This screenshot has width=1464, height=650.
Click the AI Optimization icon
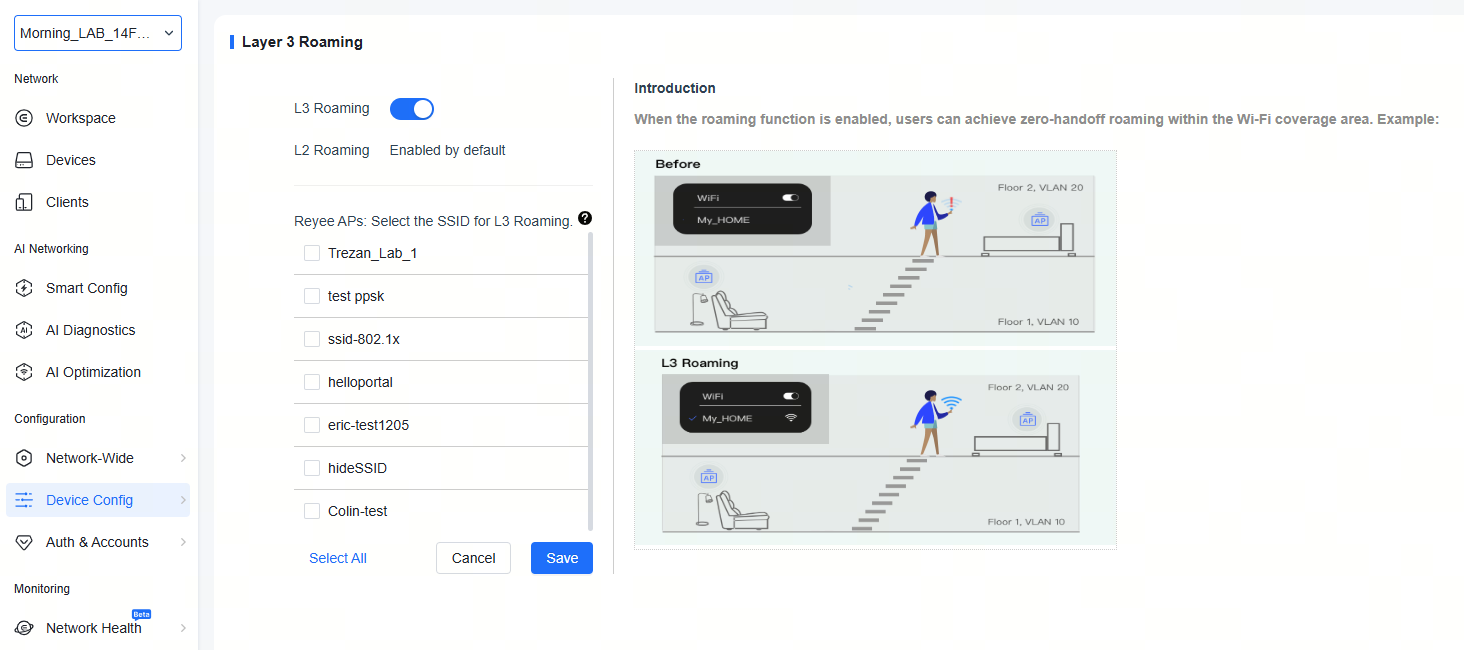[x=25, y=372]
